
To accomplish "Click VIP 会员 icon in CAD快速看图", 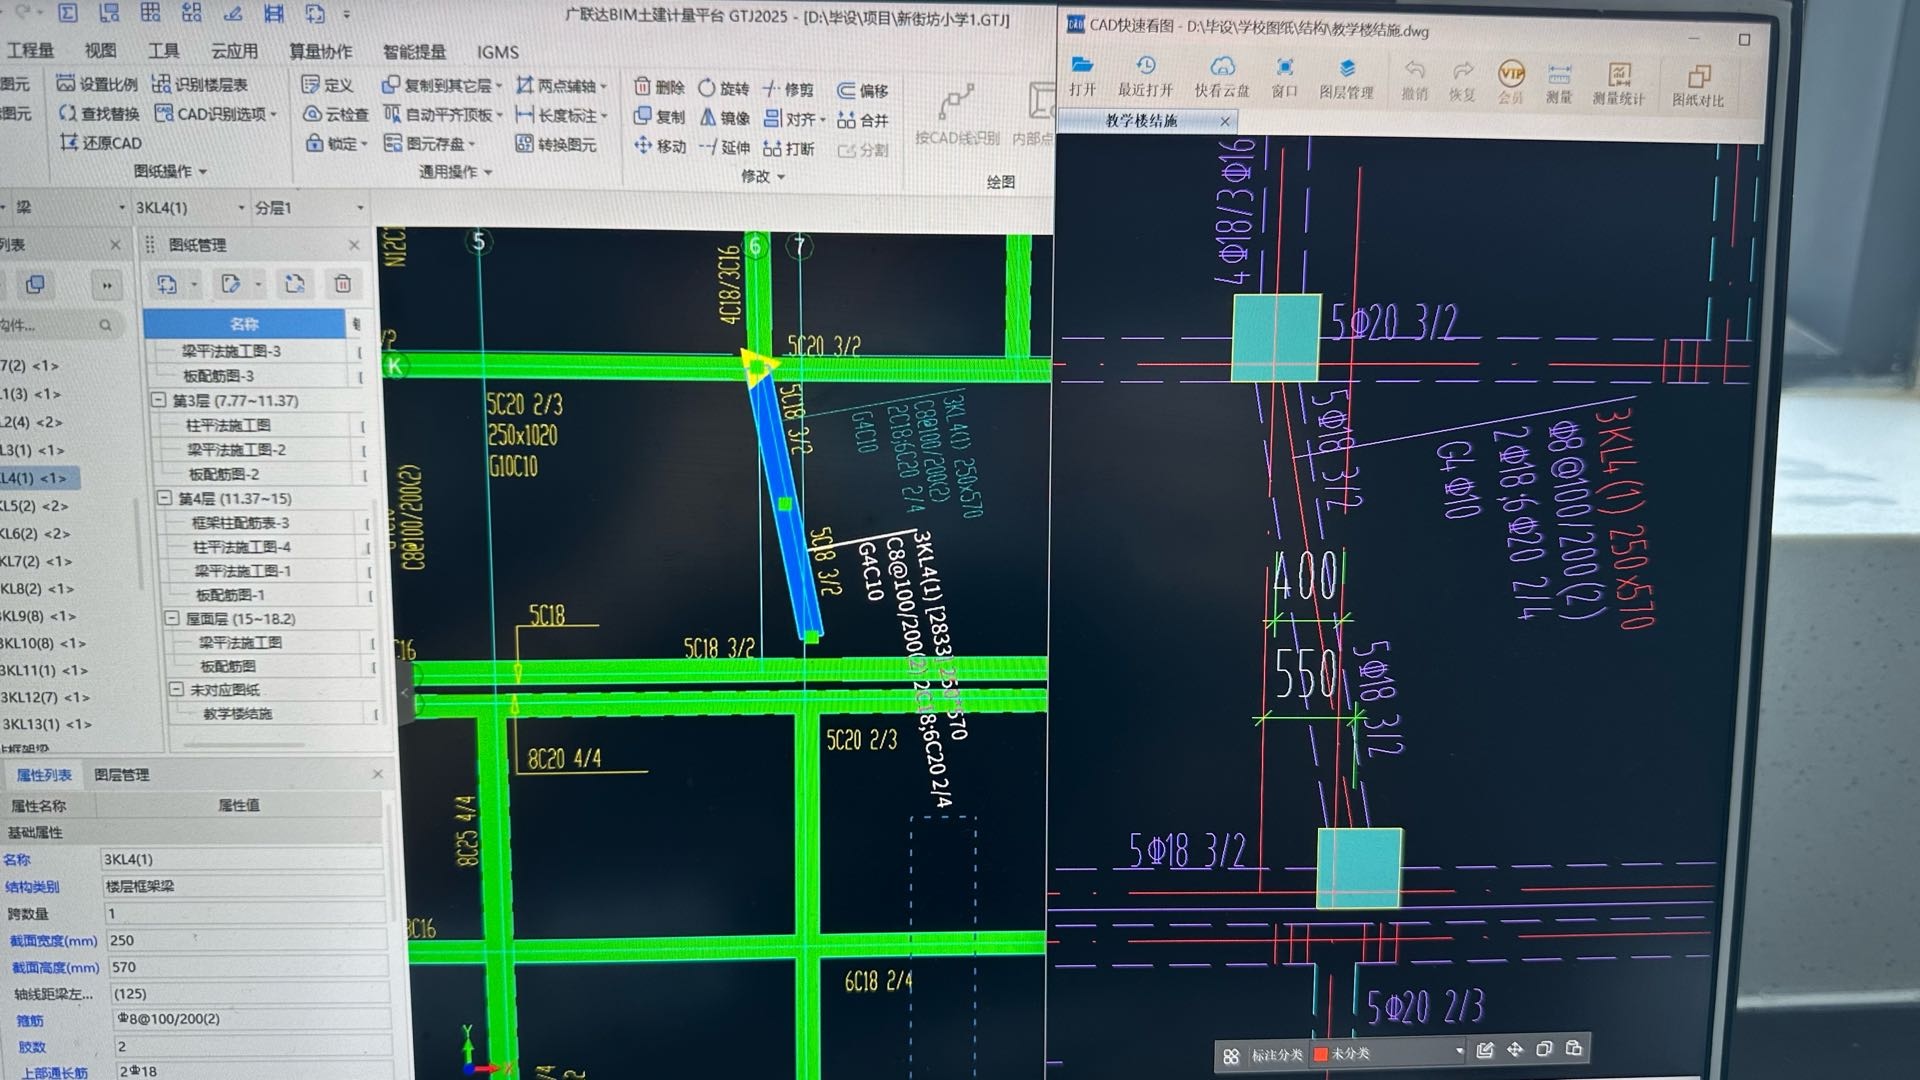I will tap(1510, 82).
